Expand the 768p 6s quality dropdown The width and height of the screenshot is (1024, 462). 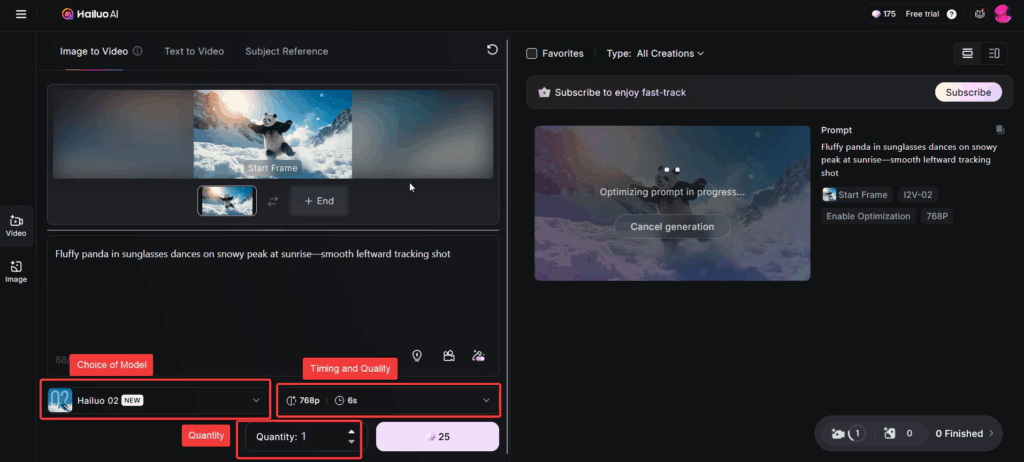coord(388,400)
